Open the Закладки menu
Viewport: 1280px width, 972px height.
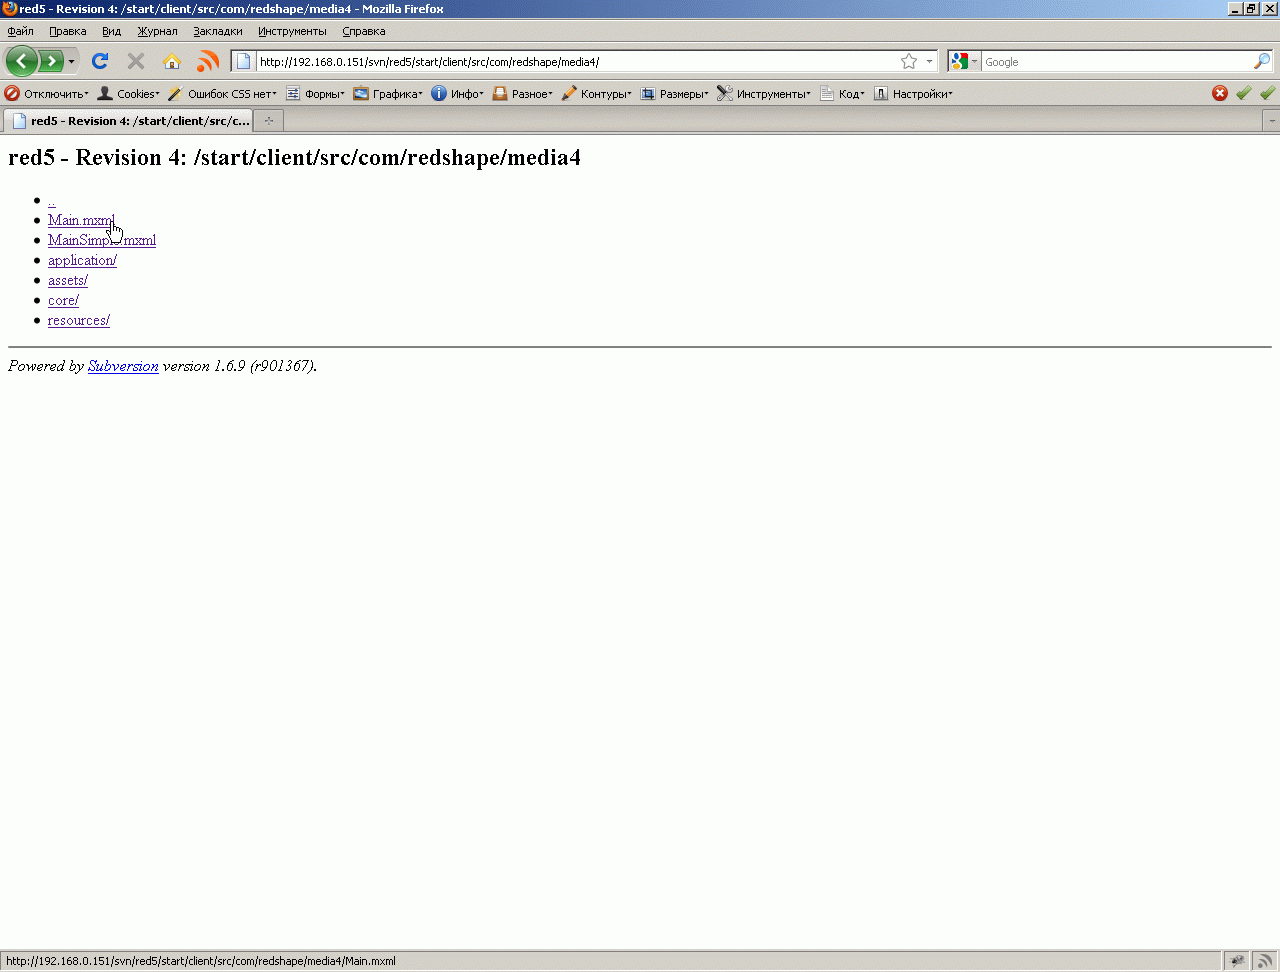click(x=218, y=31)
